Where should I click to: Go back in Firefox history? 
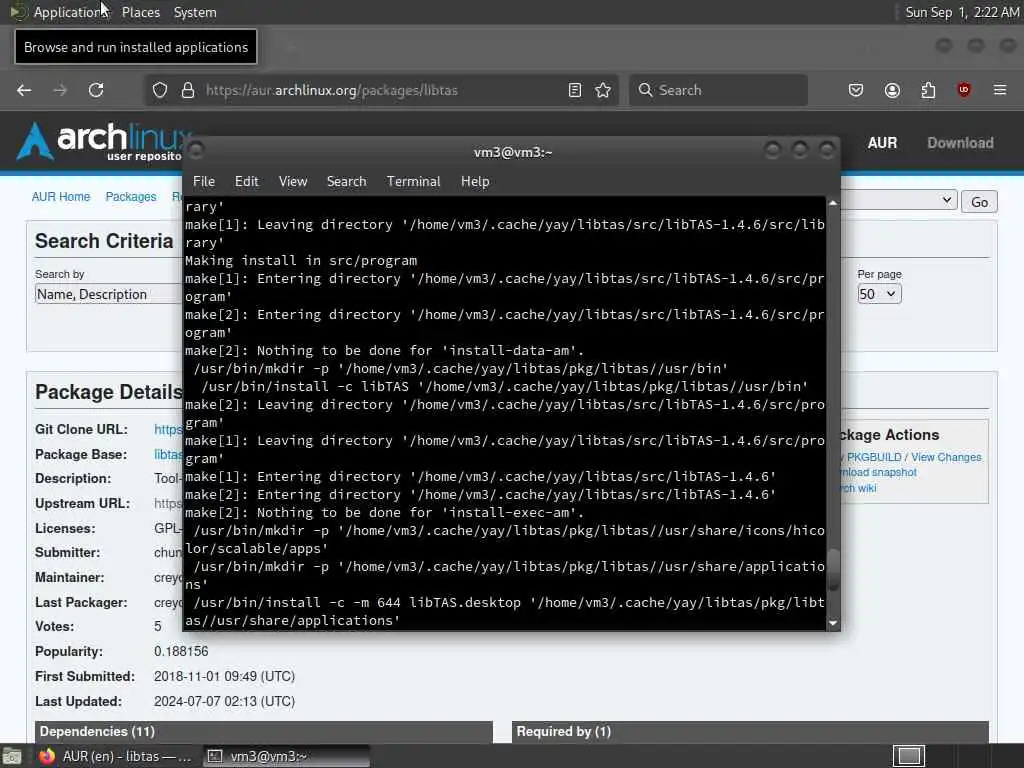coord(24,90)
